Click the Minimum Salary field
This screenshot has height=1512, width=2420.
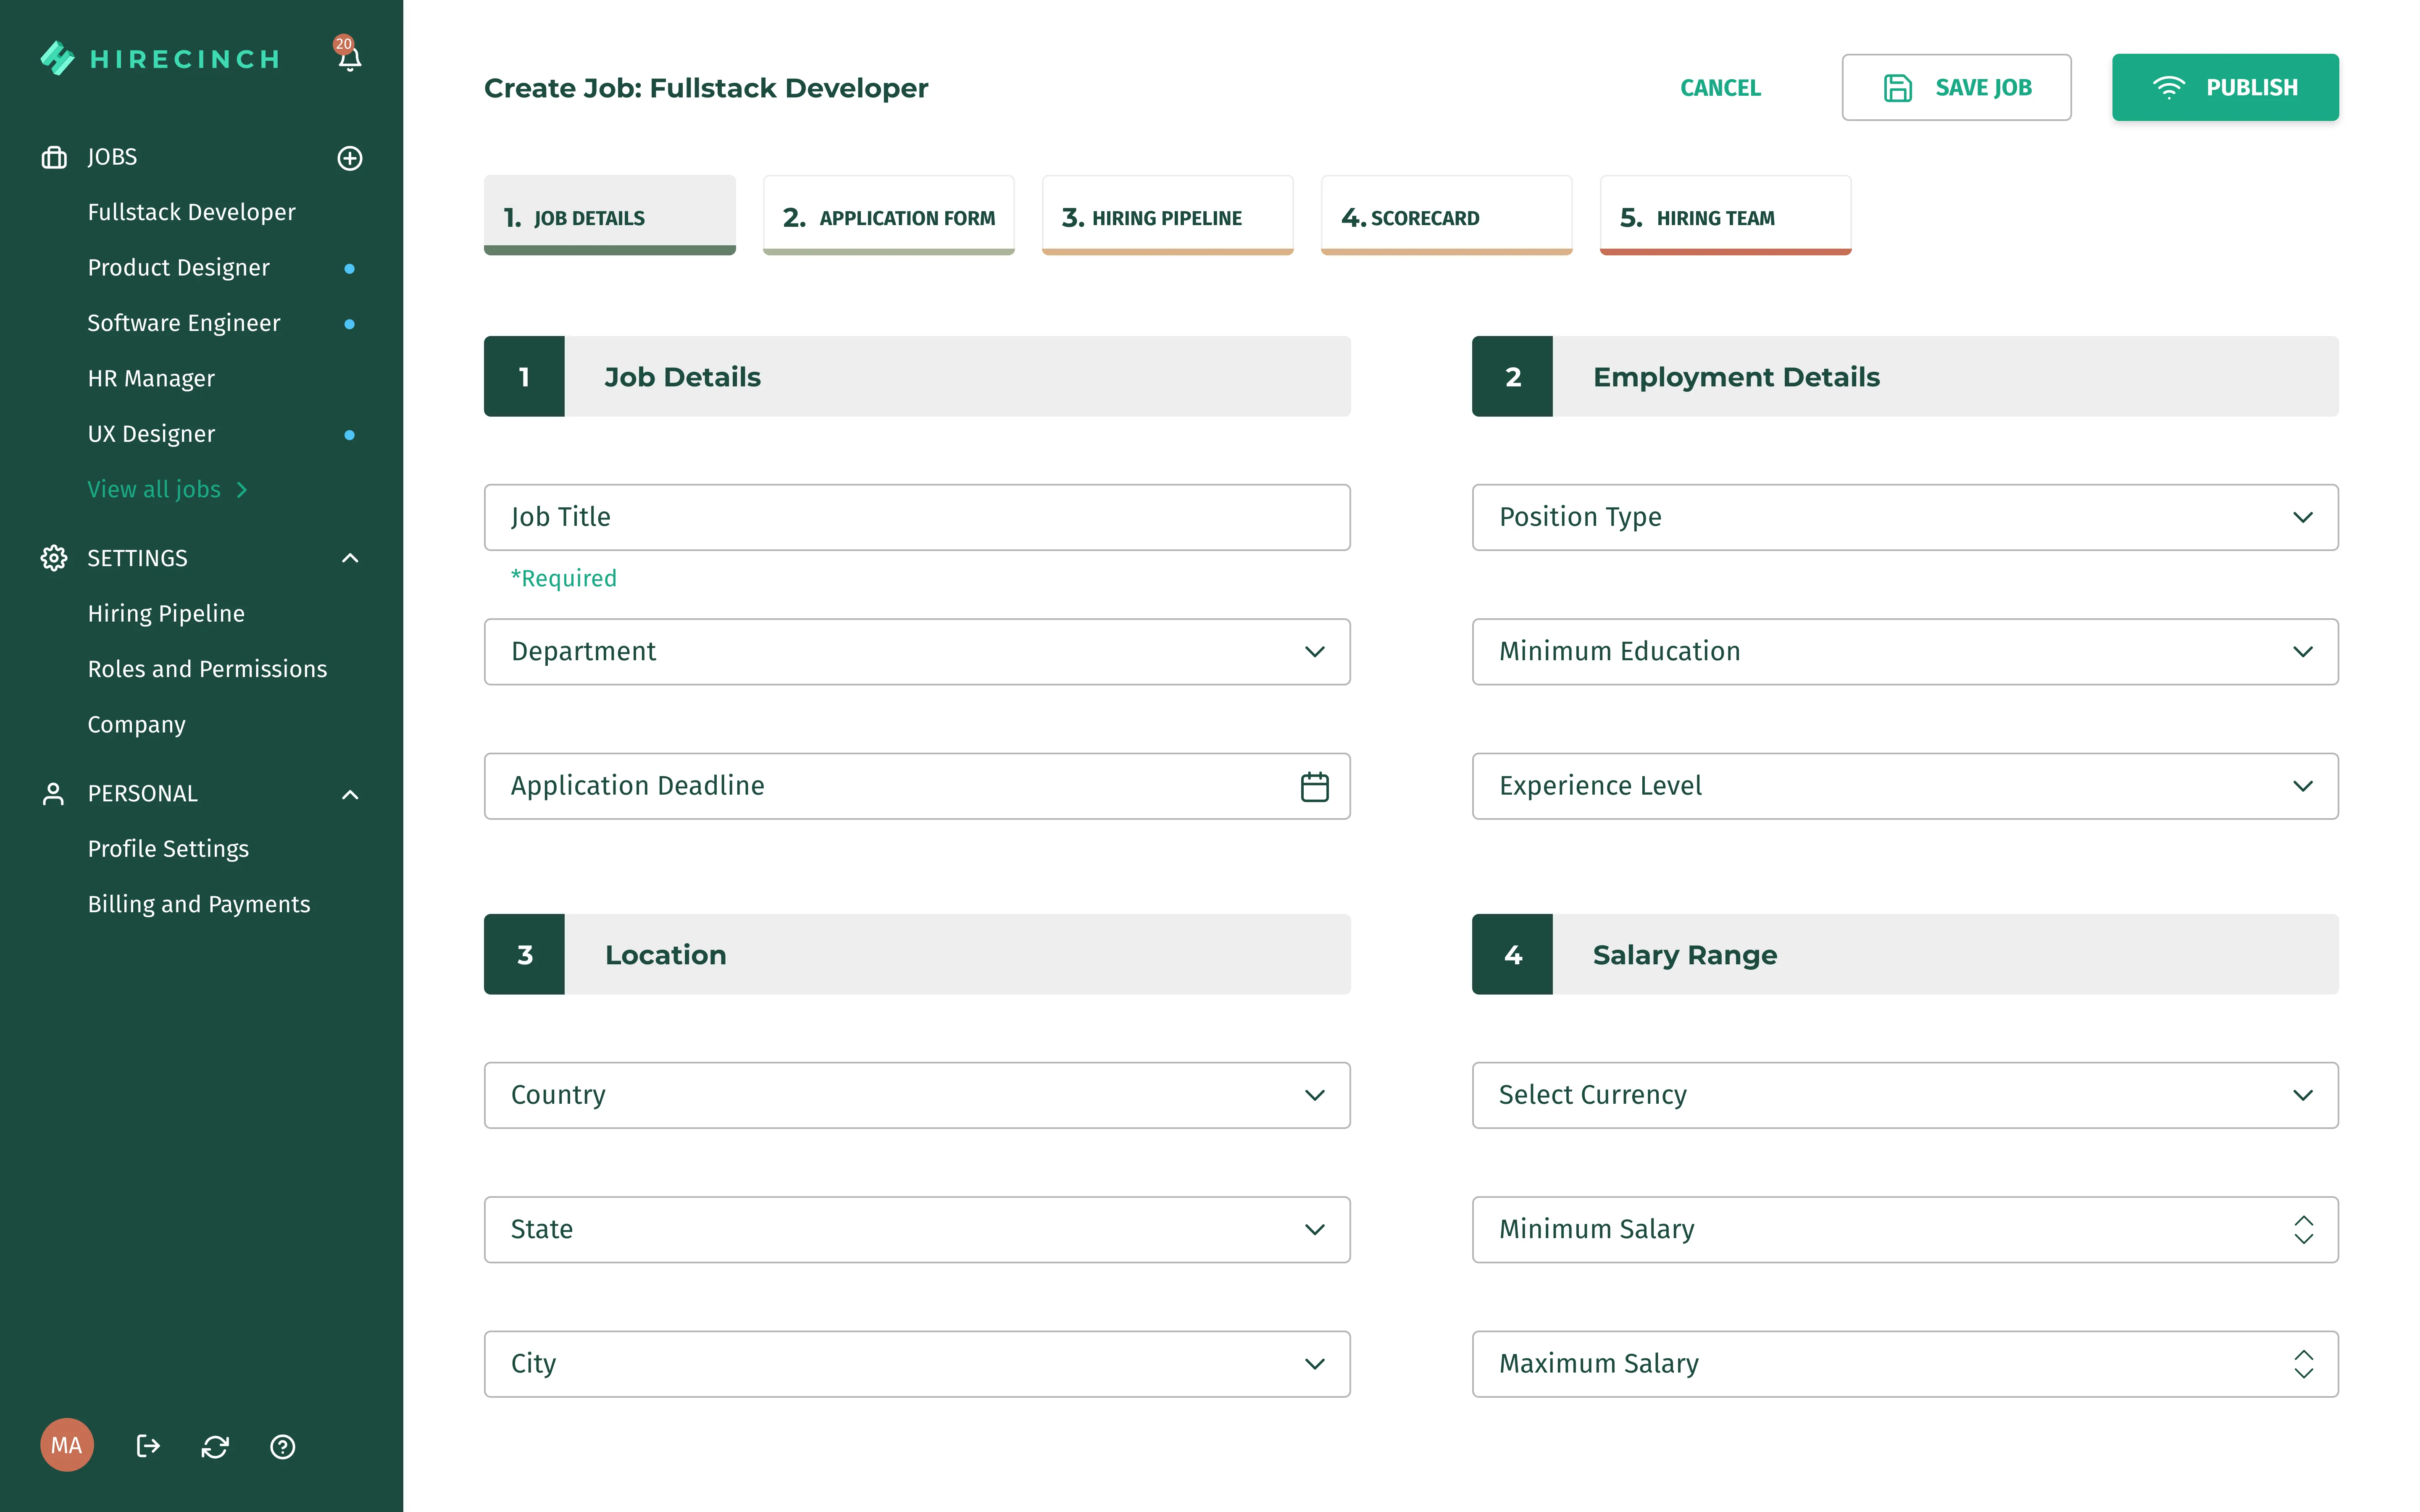coord(1905,1230)
